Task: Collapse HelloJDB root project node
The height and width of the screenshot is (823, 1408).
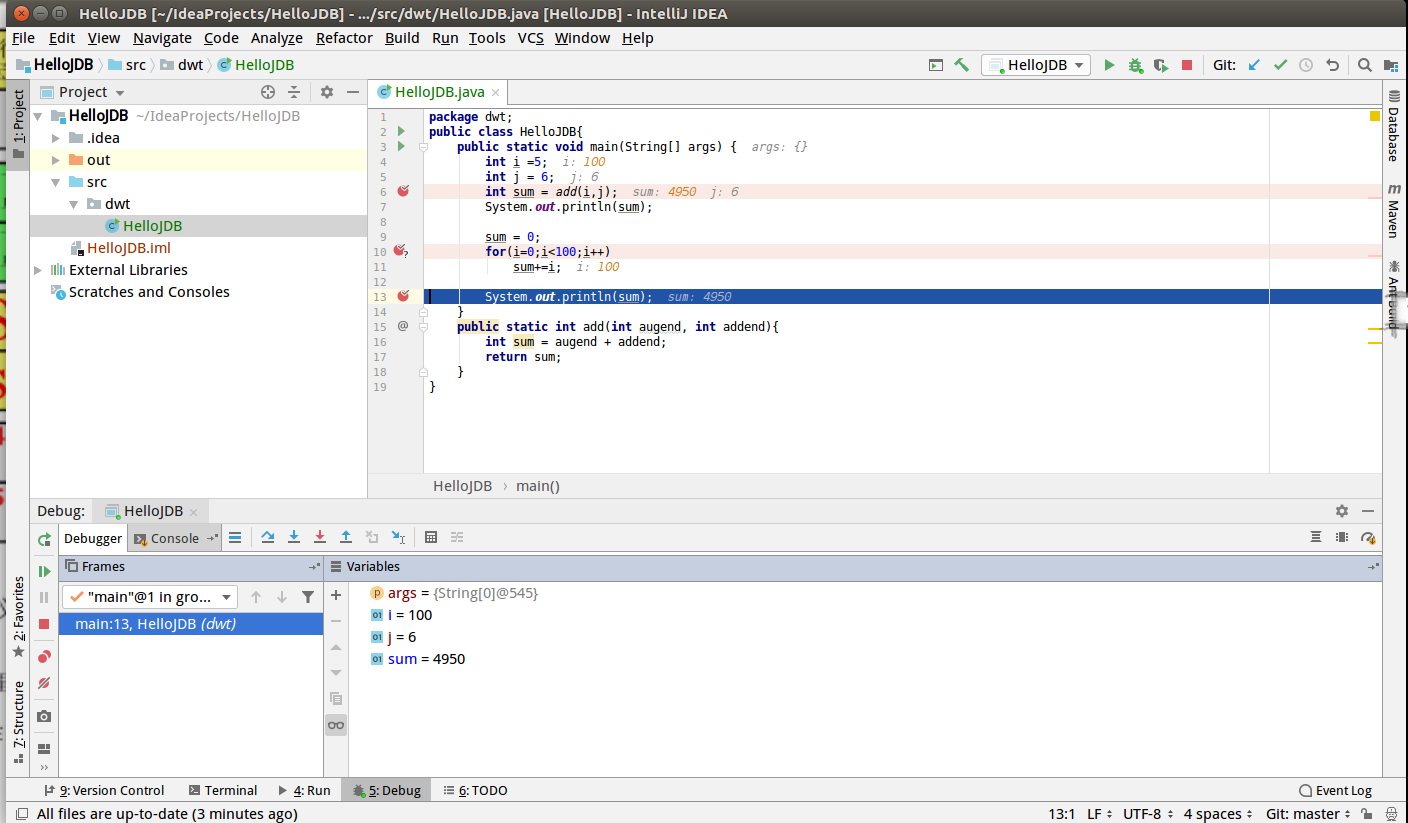Action: pos(38,116)
